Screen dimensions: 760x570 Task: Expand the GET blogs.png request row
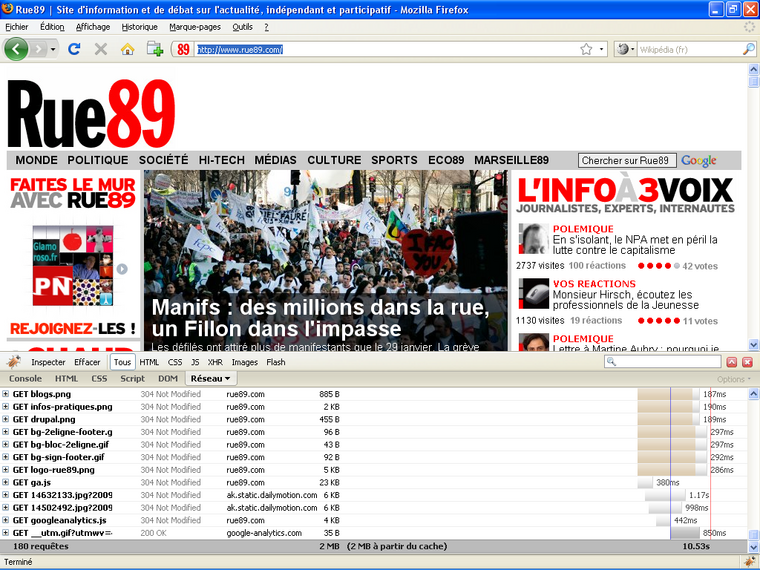pyautogui.click(x=6, y=394)
